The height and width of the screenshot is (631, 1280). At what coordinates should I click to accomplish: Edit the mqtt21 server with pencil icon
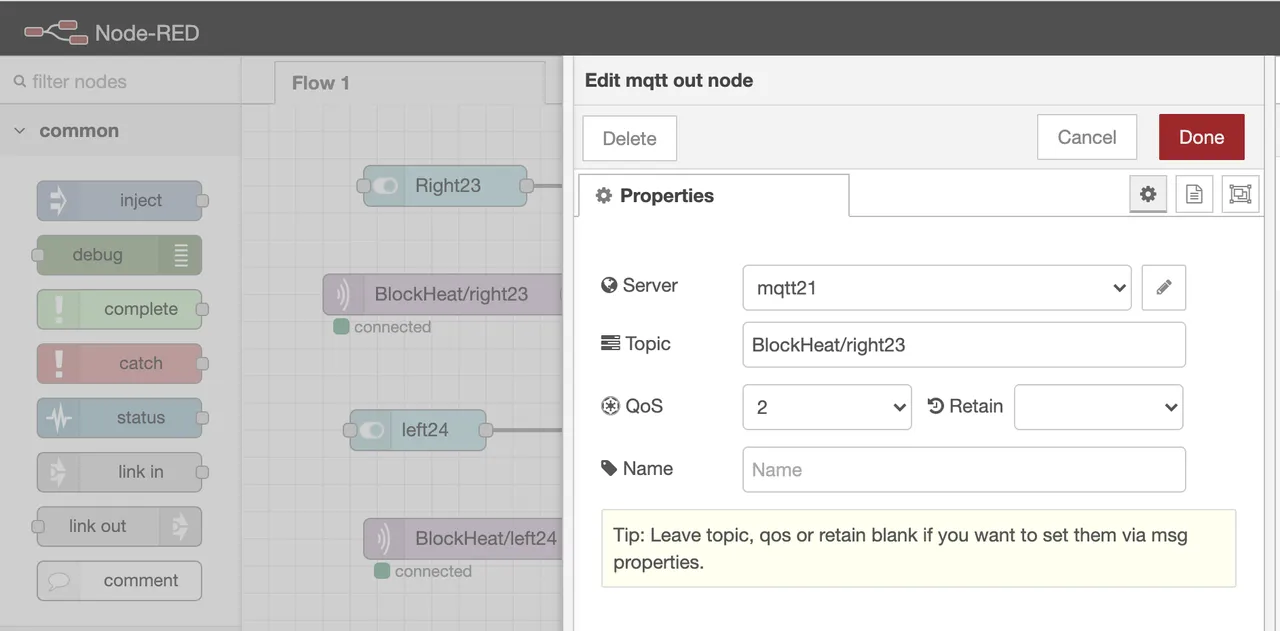coord(1164,288)
